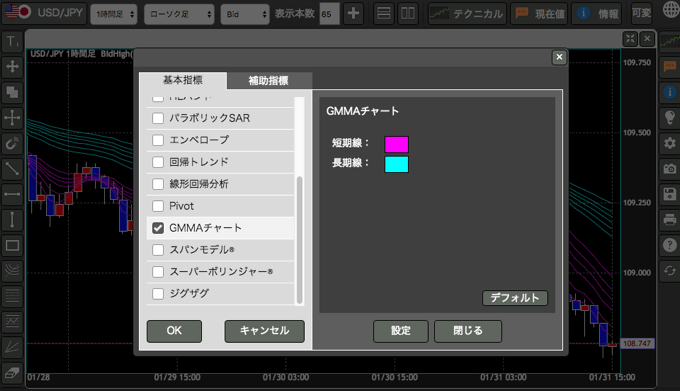
Task: Enable the スーパーボリンジャー checkbox
Action: click(158, 272)
